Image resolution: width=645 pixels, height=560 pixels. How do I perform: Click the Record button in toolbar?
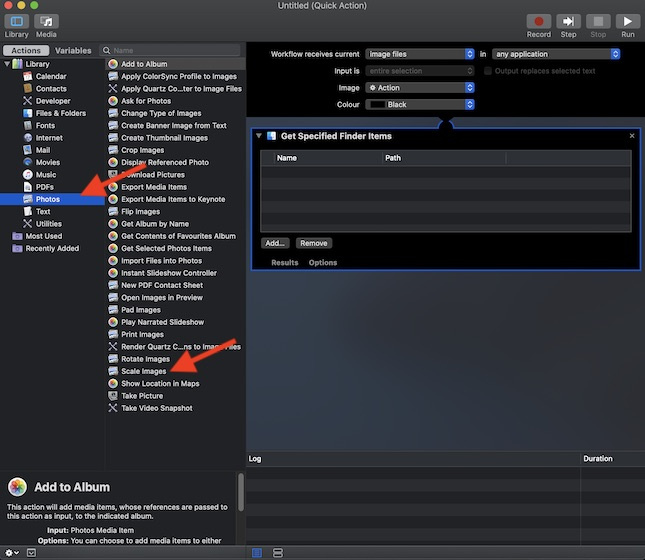point(539,21)
